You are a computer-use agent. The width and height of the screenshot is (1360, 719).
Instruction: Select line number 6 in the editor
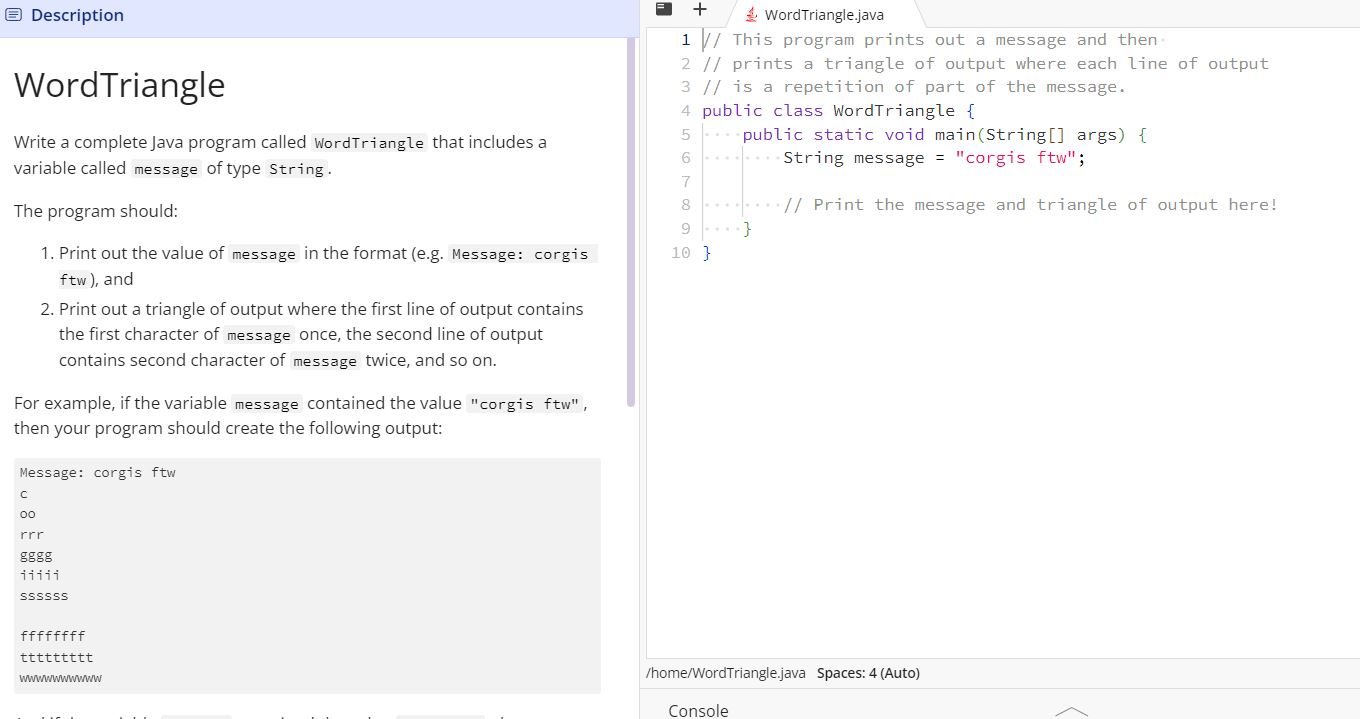(685, 157)
